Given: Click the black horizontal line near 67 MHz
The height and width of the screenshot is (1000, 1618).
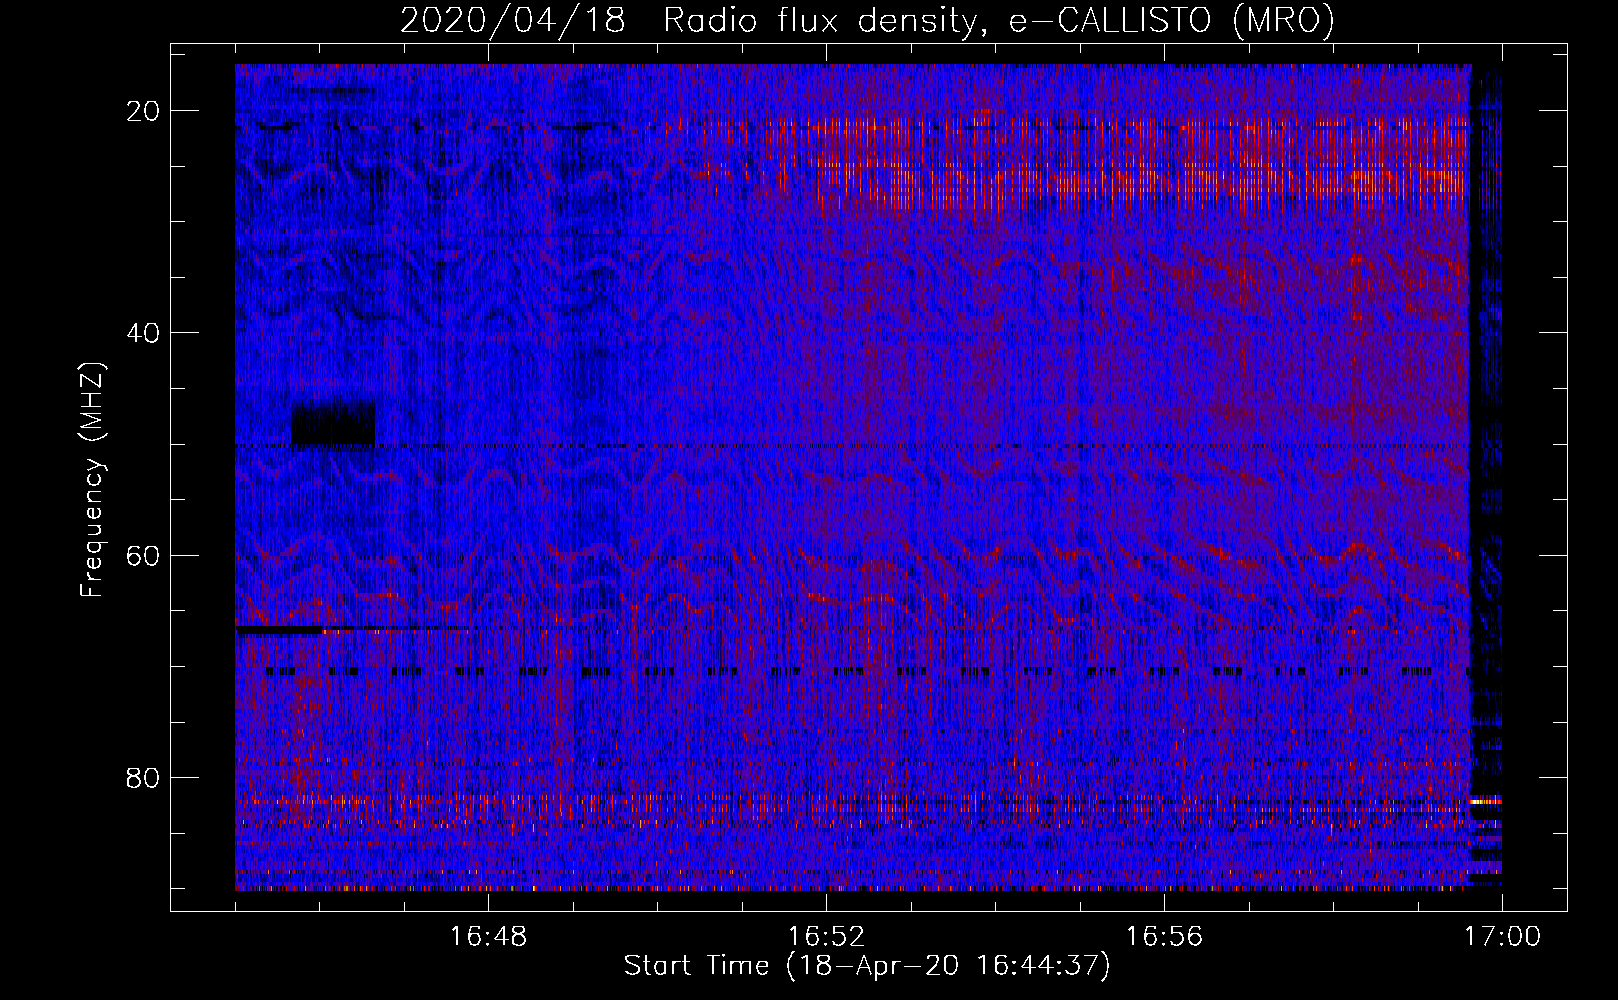Looking at the screenshot, I should tap(280, 630).
